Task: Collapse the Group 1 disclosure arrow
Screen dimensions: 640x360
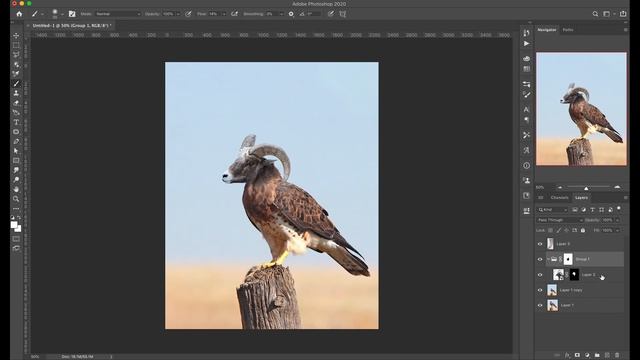Action: (x=548, y=259)
